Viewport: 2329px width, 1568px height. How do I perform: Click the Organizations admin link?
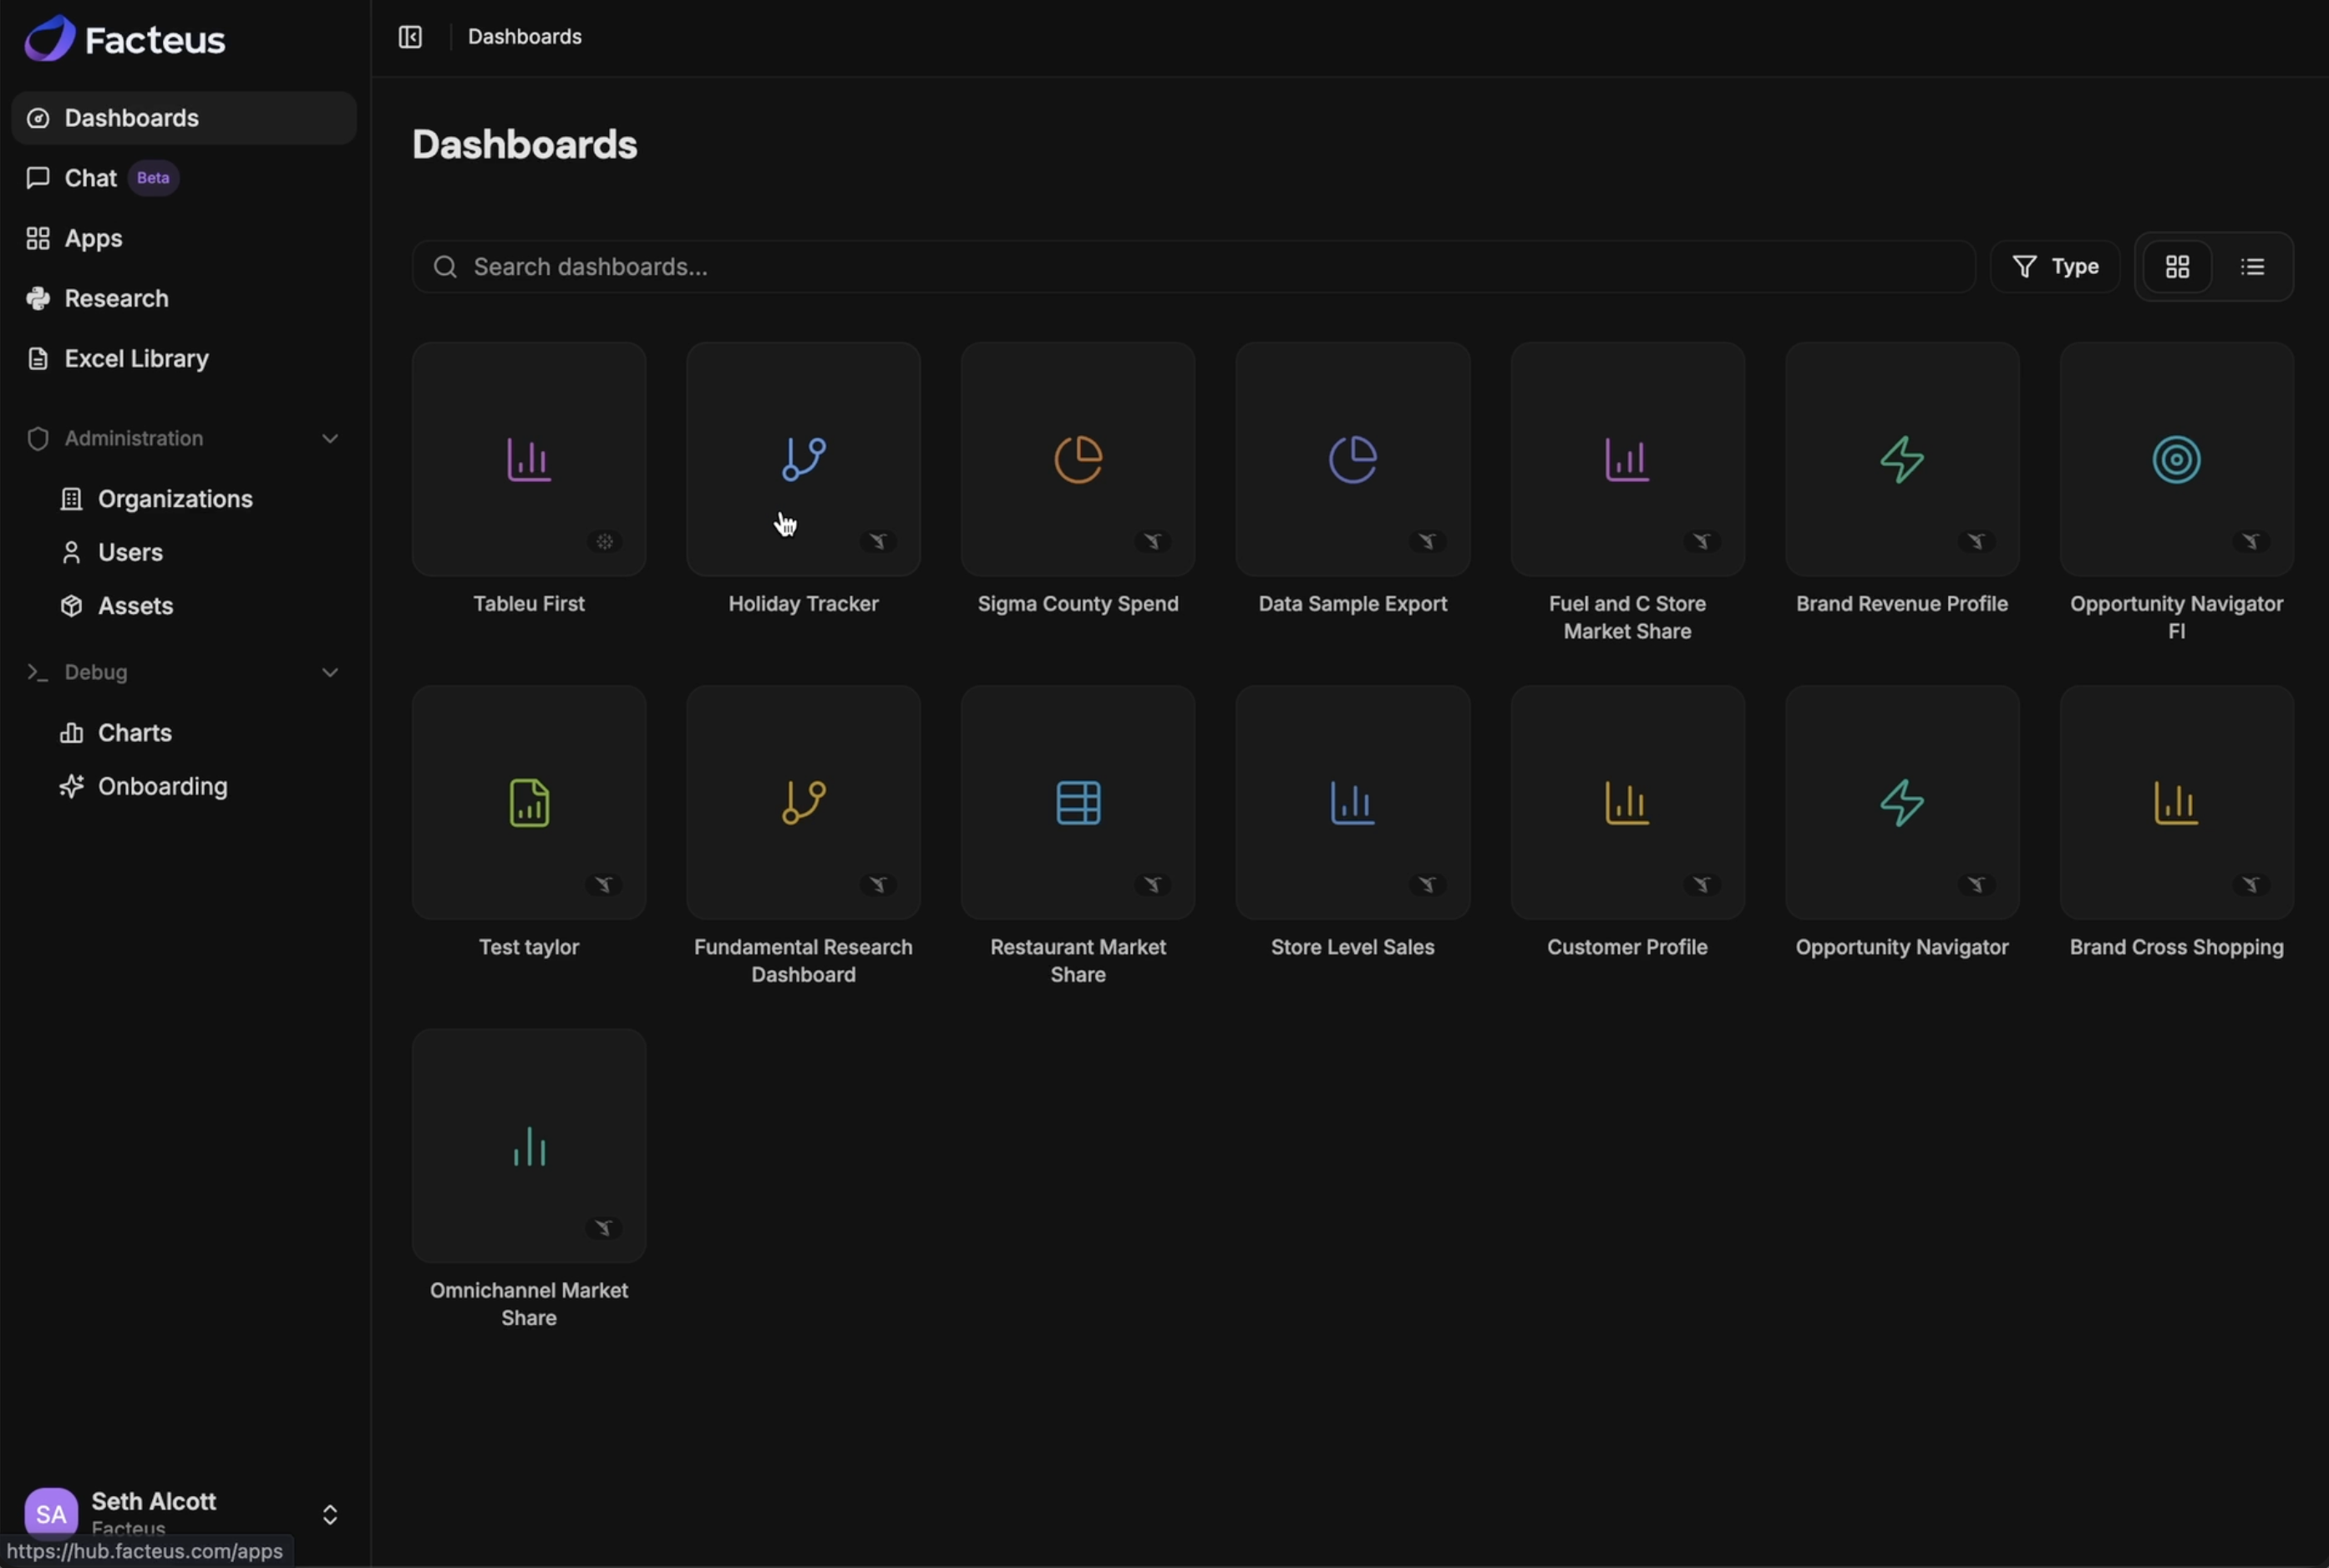pyautogui.click(x=175, y=499)
